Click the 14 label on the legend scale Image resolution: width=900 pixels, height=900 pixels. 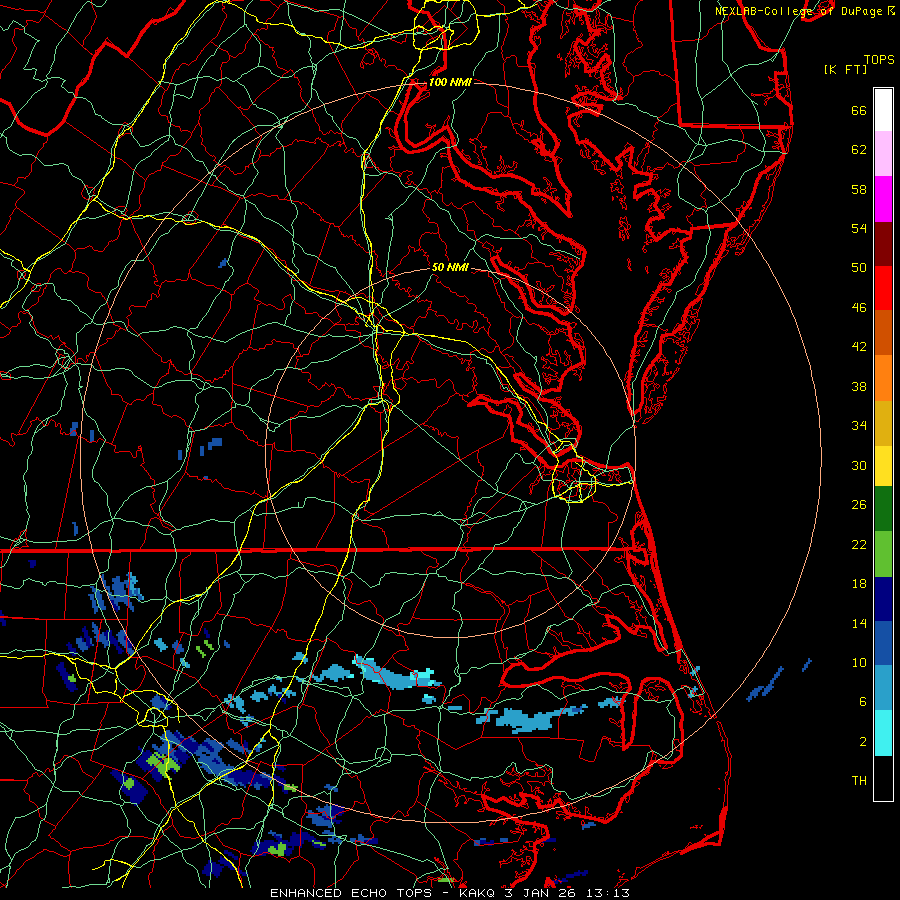859,623
